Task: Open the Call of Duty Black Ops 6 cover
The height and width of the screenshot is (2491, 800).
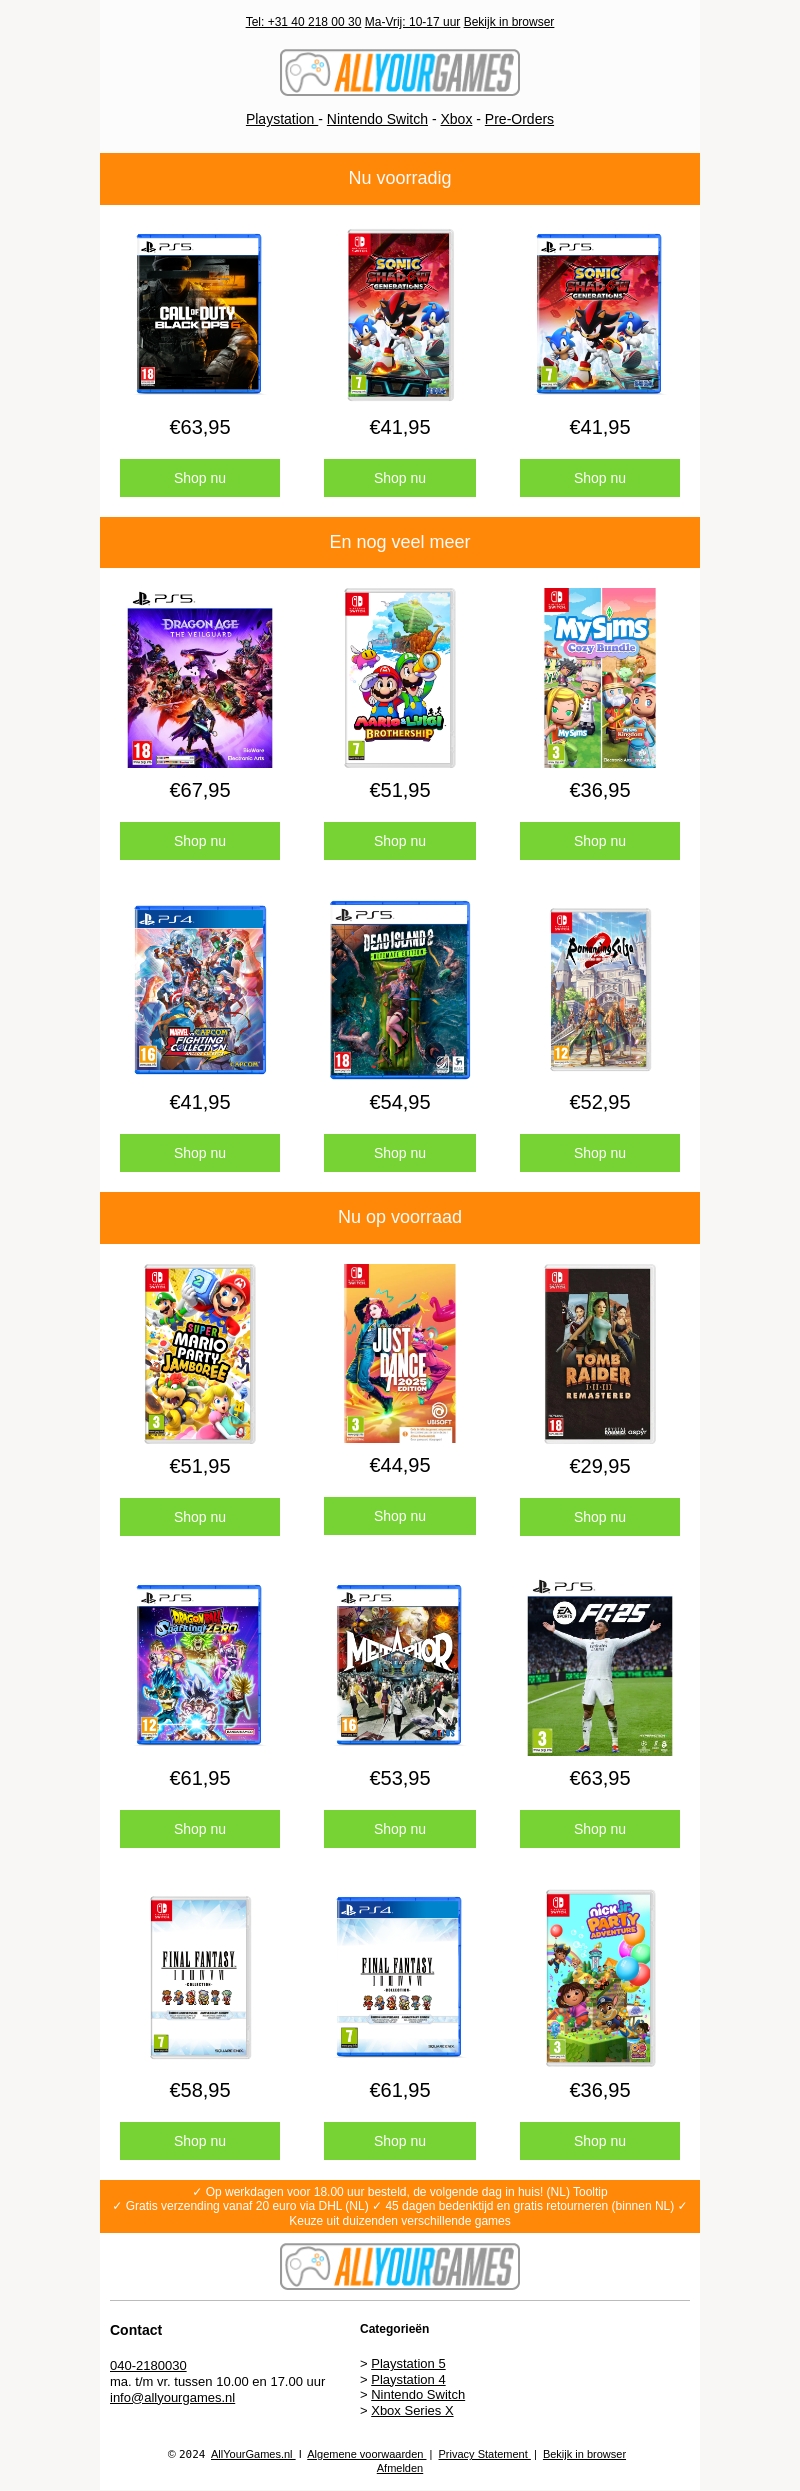Action: (199, 314)
